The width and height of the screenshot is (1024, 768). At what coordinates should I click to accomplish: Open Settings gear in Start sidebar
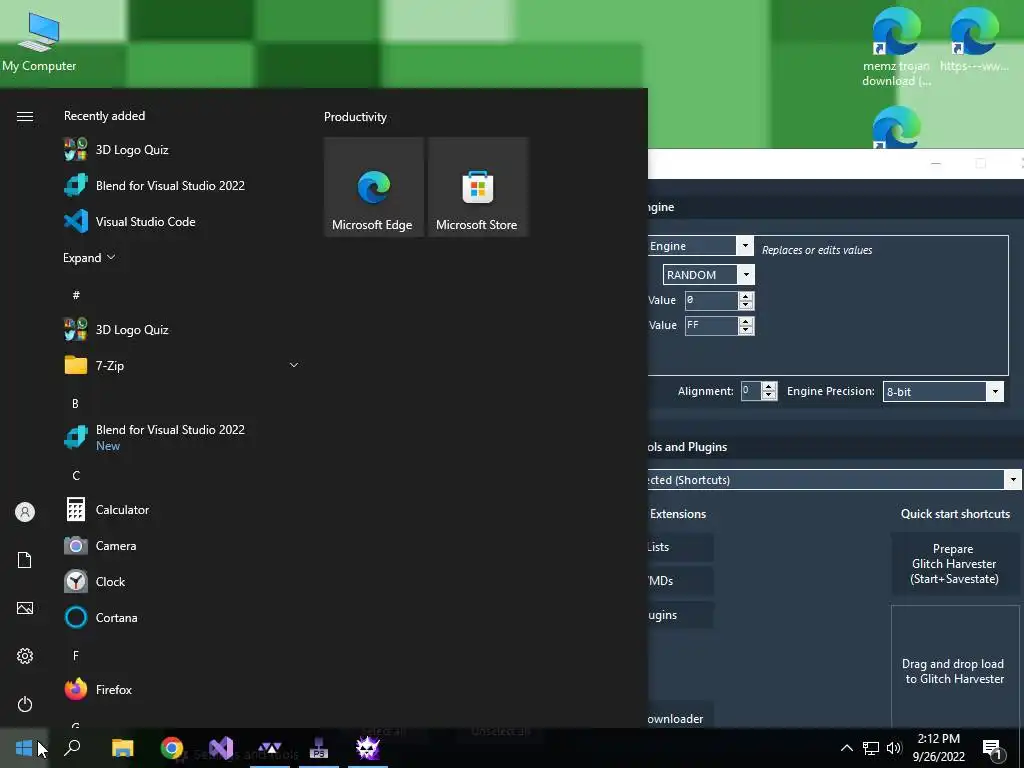pos(25,656)
